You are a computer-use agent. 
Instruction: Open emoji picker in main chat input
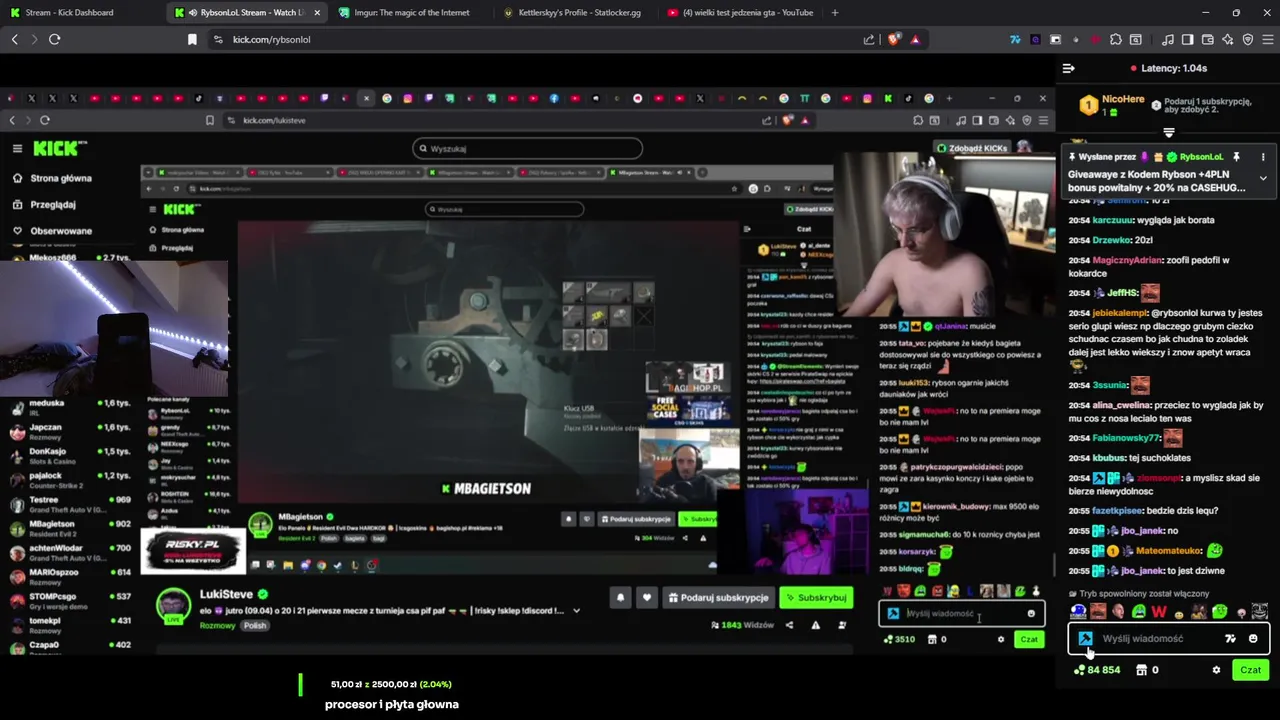1253,638
